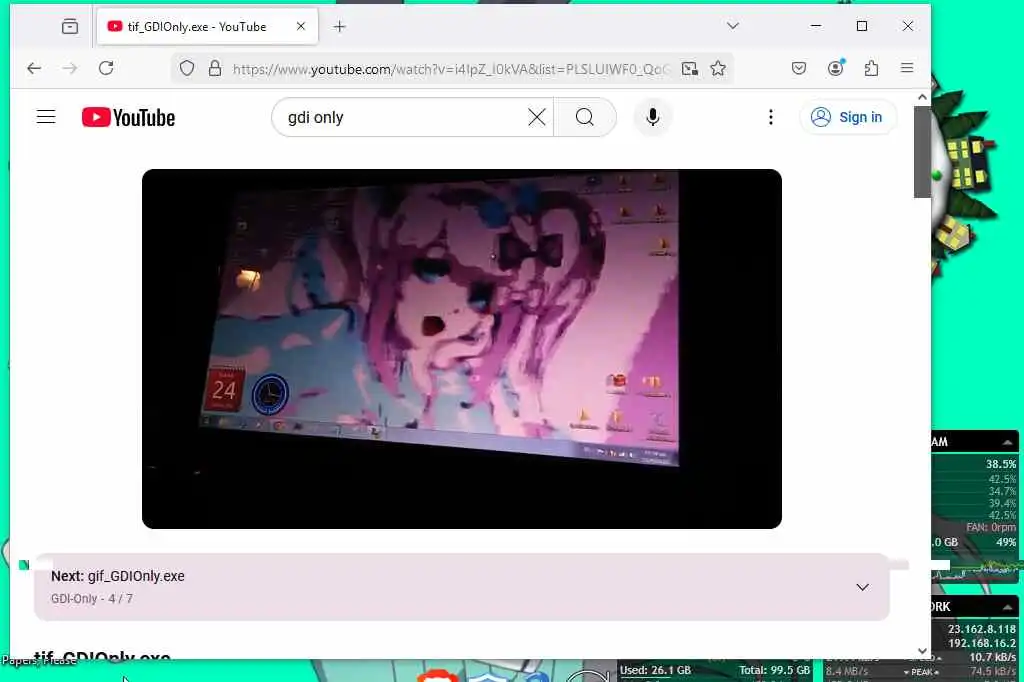
Task: View site security padlock details
Action: click(x=215, y=68)
